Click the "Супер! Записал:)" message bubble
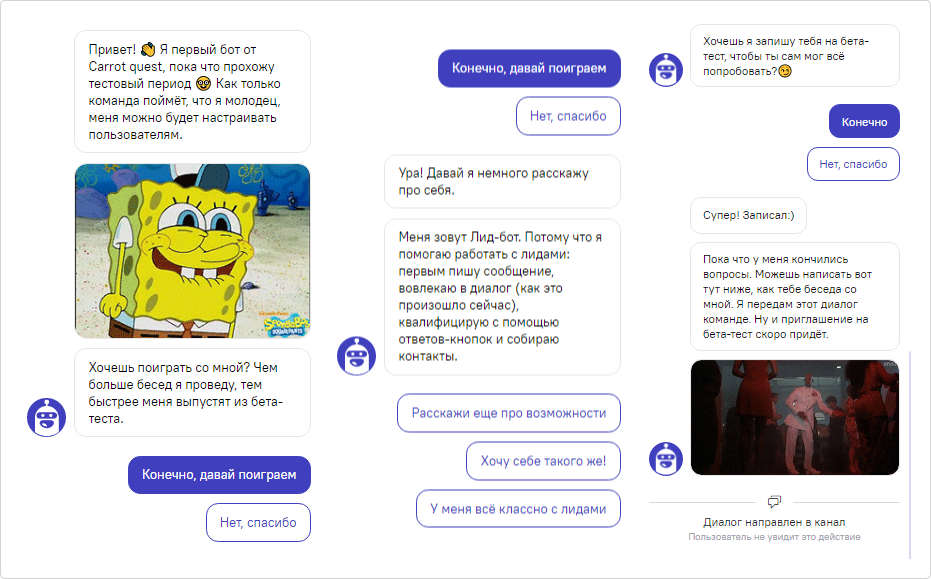The width and height of the screenshot is (931, 579). [x=748, y=215]
